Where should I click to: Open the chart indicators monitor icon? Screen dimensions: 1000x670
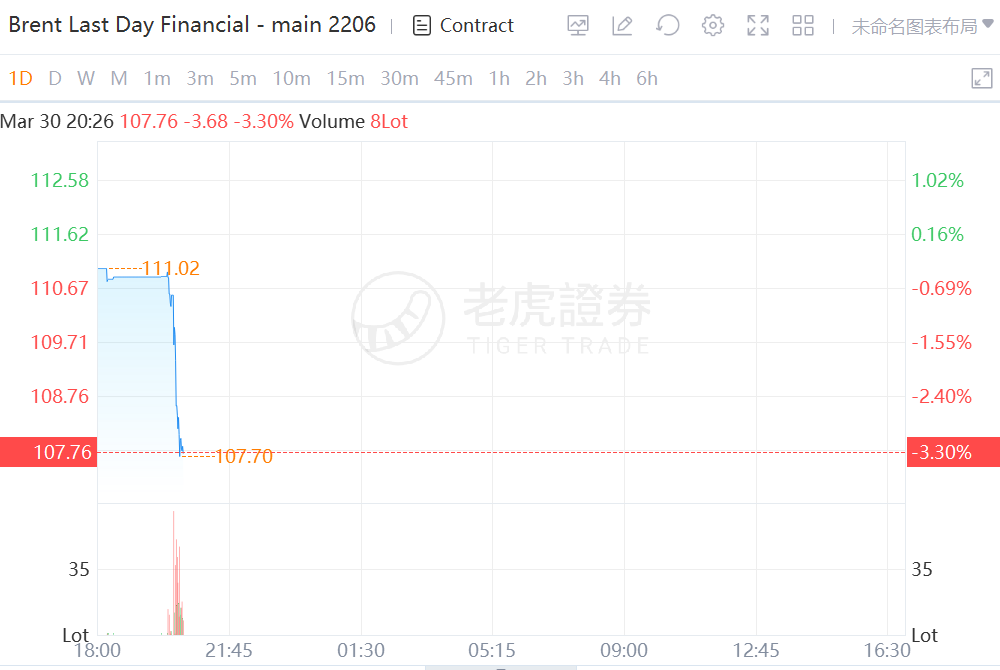coord(578,26)
